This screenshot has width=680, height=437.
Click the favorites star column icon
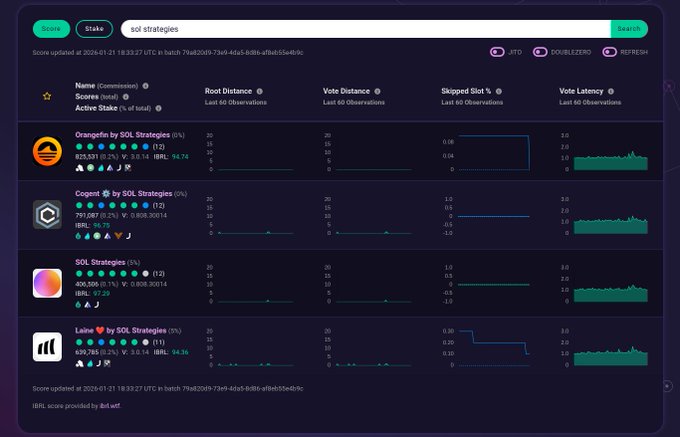coord(46,96)
